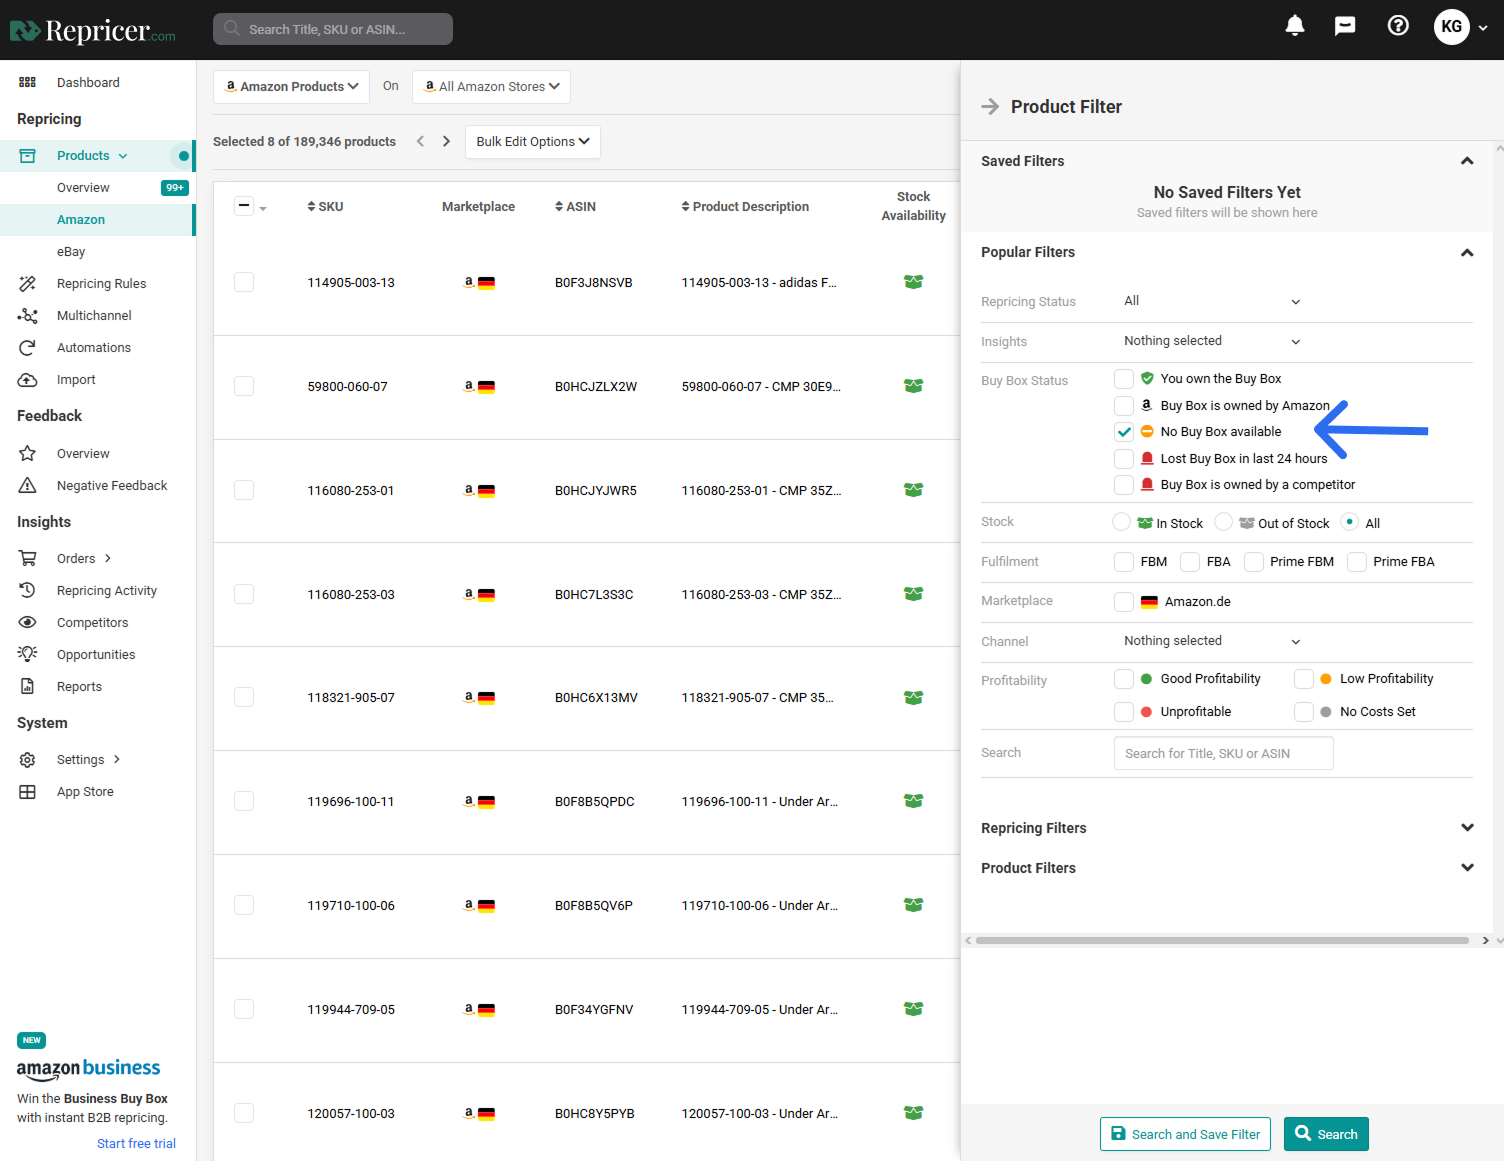
Task: Sort the table by ASIN
Action: 575,207
